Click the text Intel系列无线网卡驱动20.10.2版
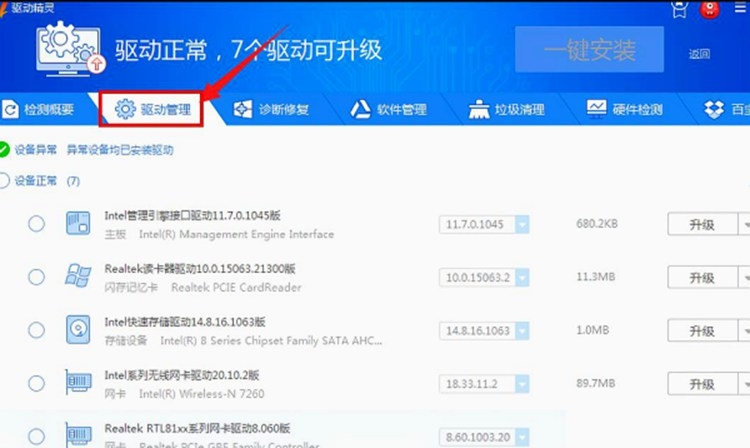 click(x=182, y=375)
